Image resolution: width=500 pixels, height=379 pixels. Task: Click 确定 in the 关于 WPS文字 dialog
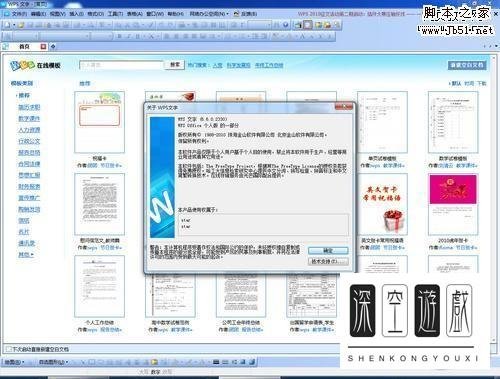tap(328, 250)
